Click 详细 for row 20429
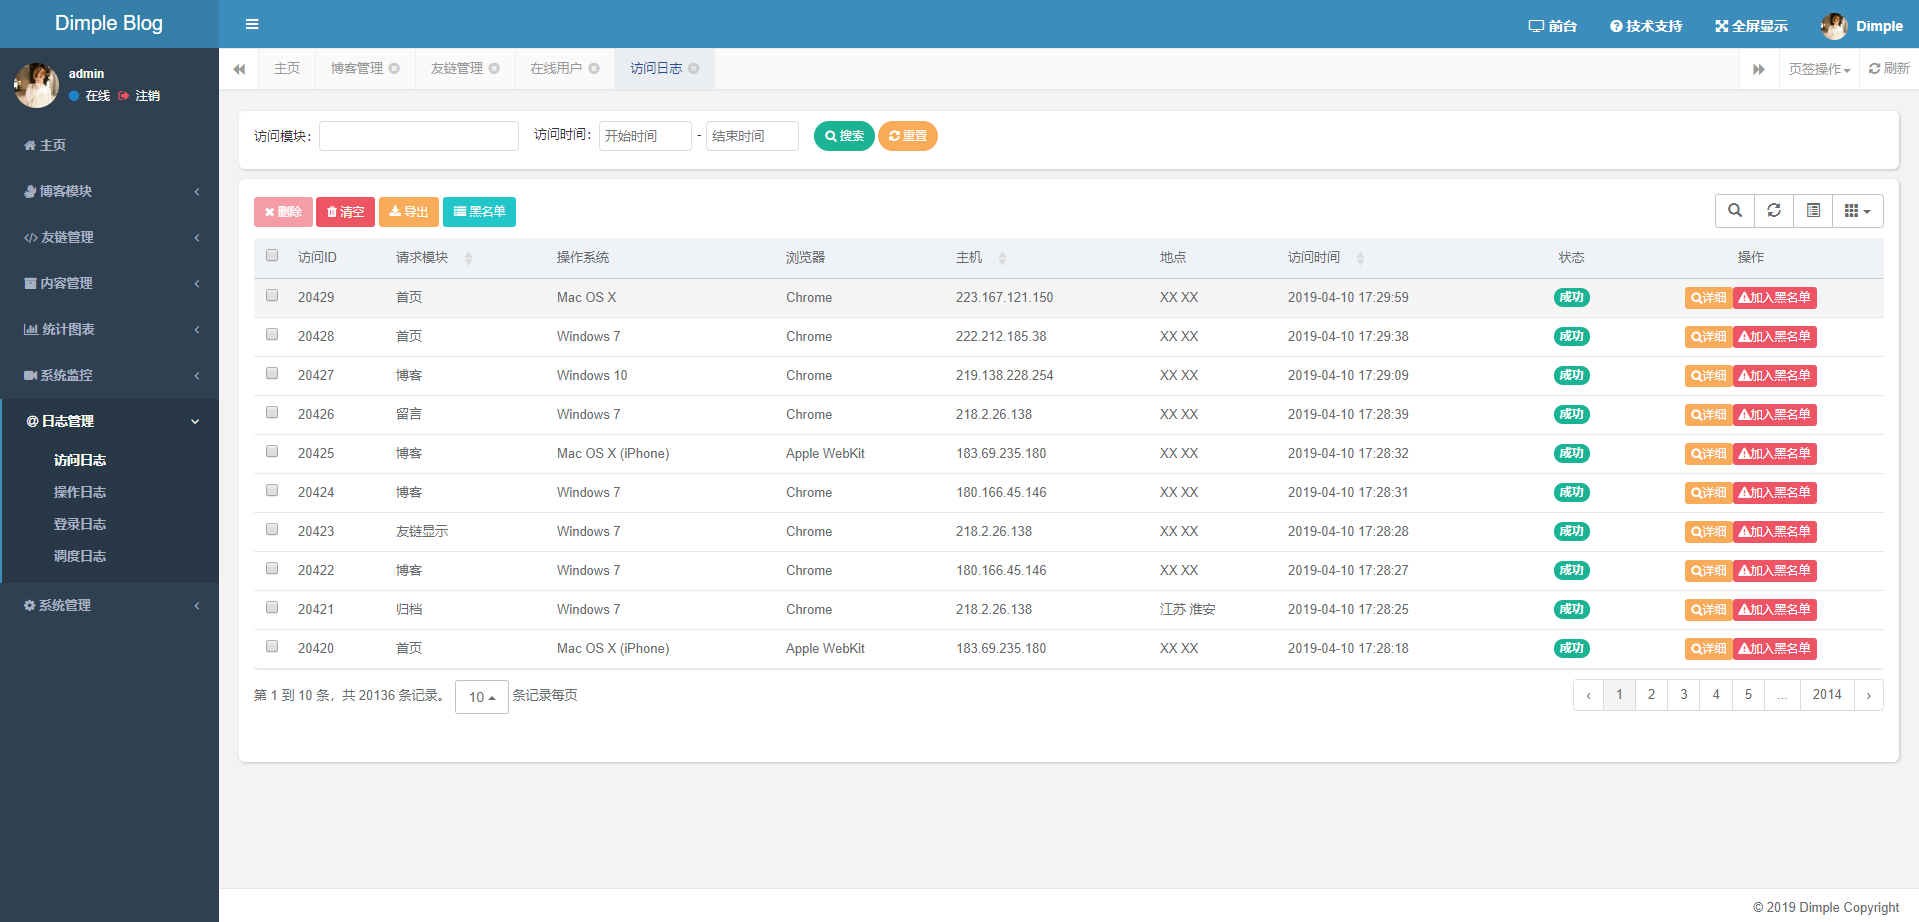This screenshot has width=1919, height=922. tap(1708, 298)
